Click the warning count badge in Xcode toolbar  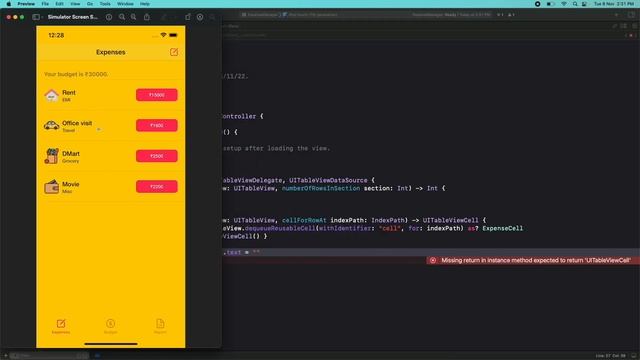(511, 15)
